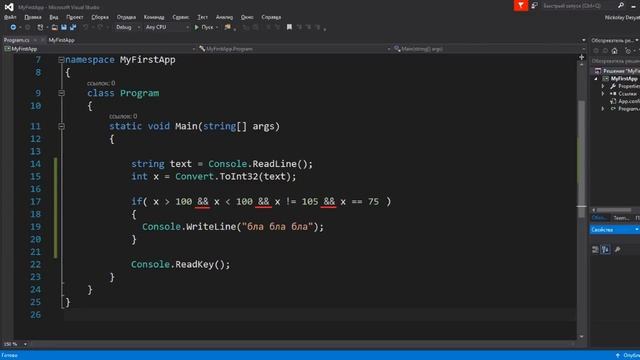Expand the Ссылки node in Solution Explorer
640x360 pixels.
coord(603,93)
